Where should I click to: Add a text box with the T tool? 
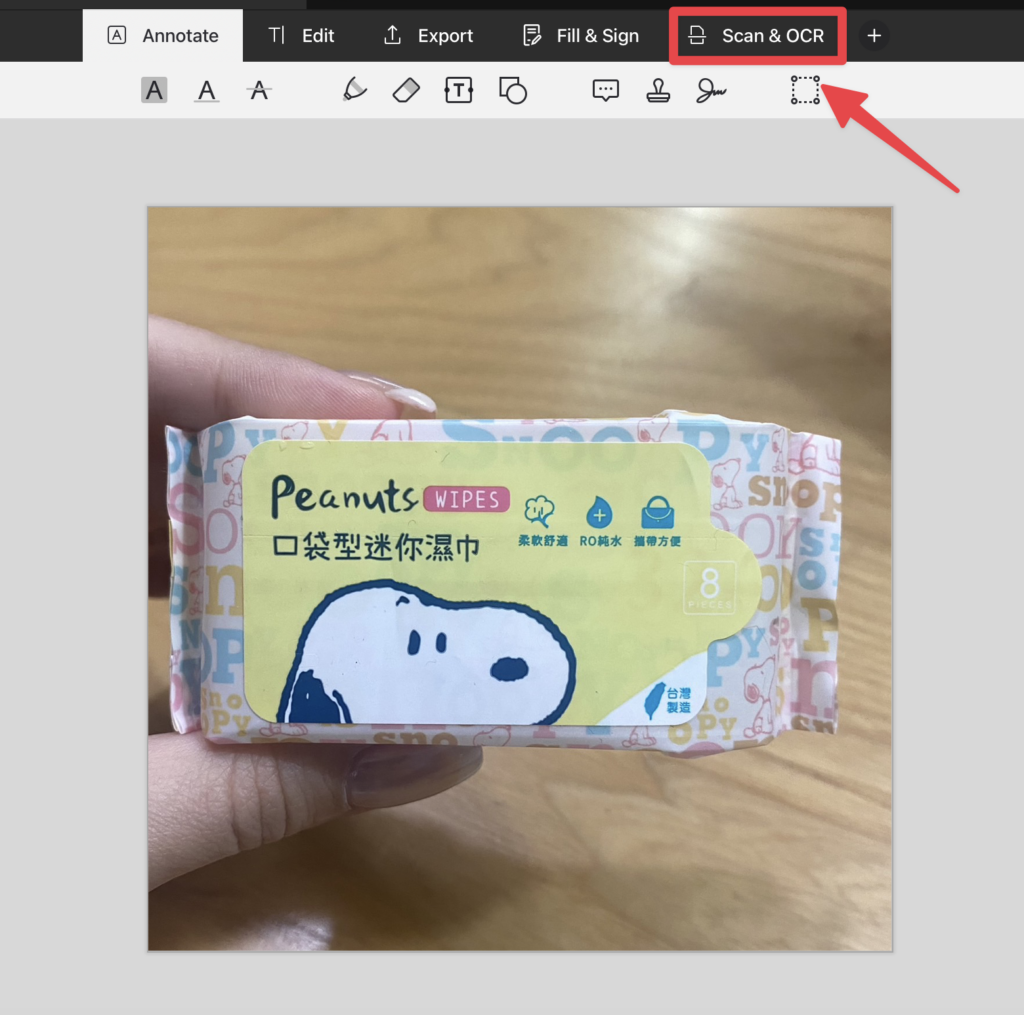(458, 90)
